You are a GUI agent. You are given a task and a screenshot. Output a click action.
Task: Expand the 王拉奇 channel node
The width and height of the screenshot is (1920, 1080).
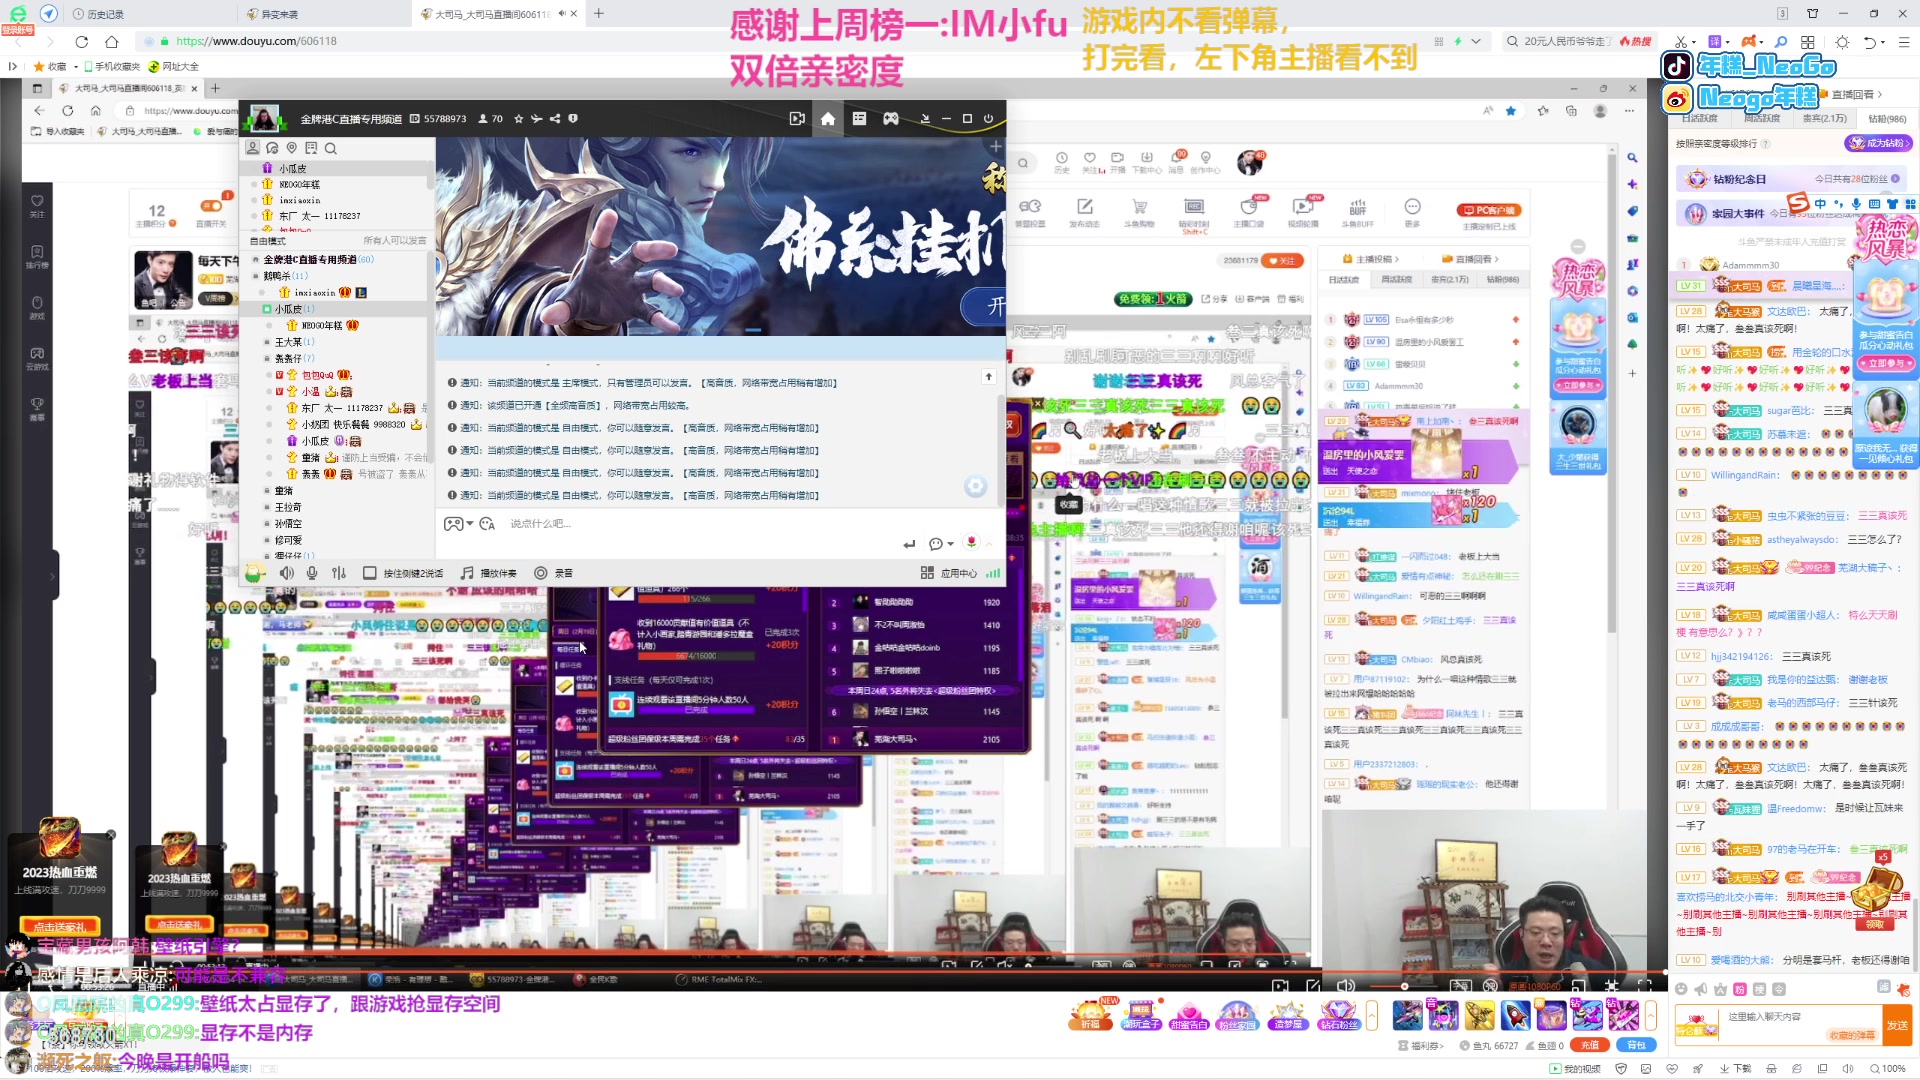tap(267, 508)
